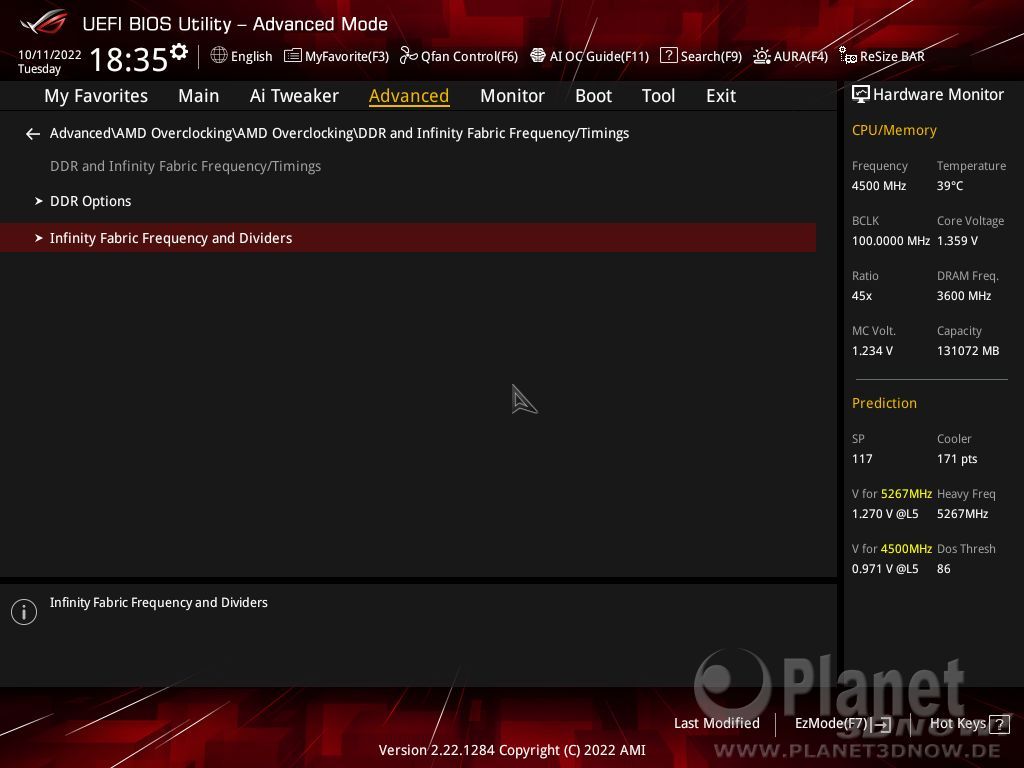Click the Hot Keys question mark icon
The height and width of the screenshot is (768, 1024).
999,724
